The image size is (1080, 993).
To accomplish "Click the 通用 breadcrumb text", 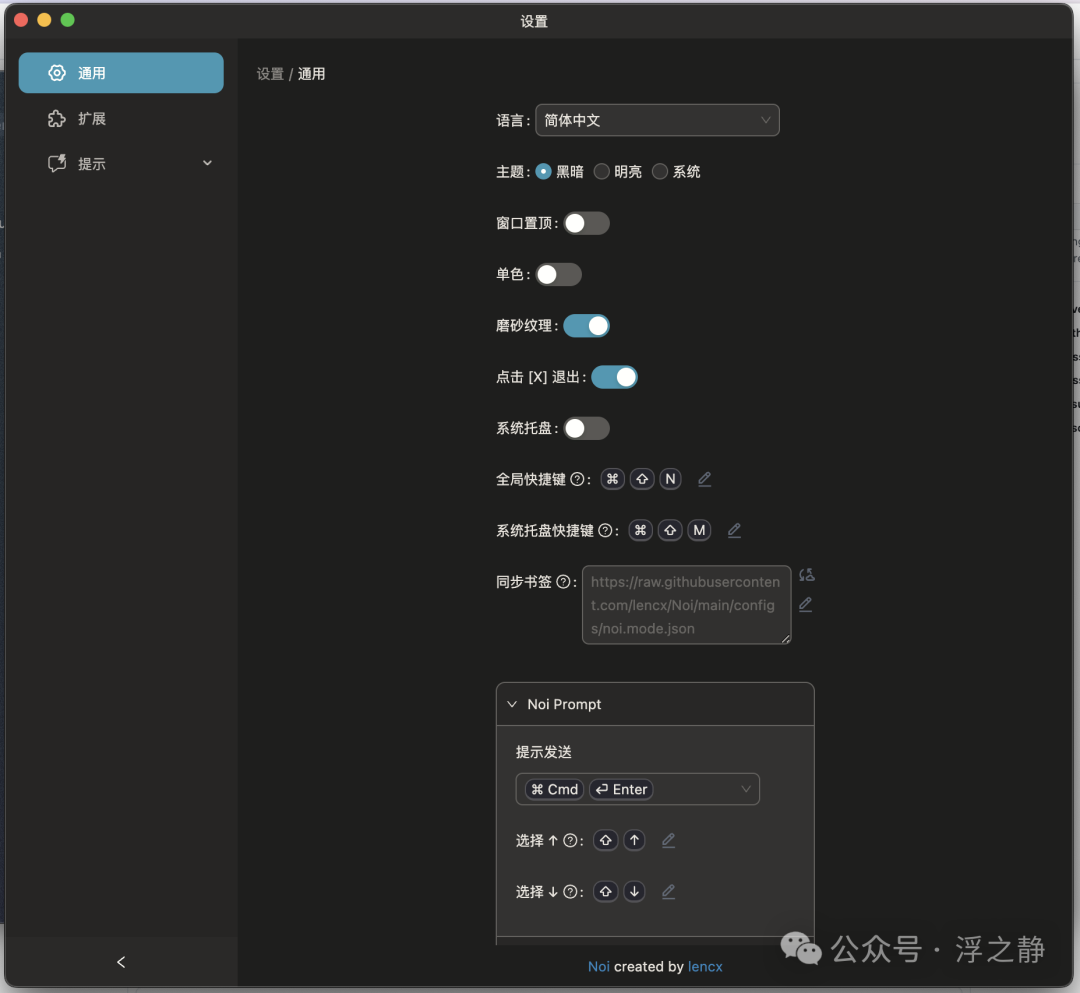I will (x=311, y=74).
